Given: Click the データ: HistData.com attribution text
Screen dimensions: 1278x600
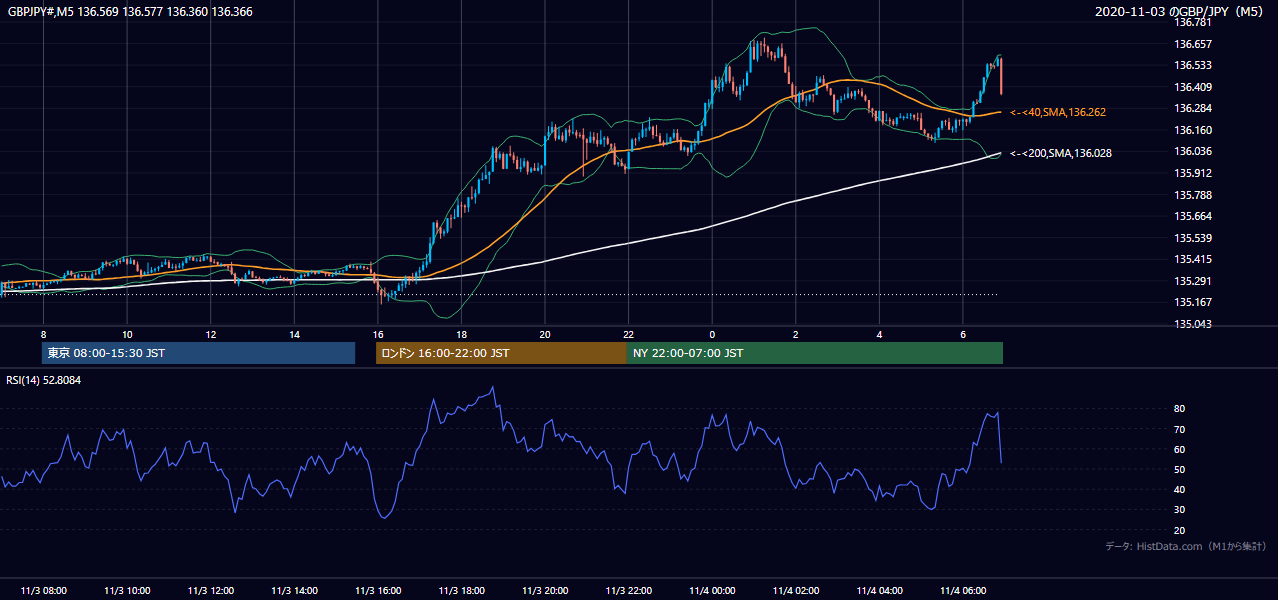Looking at the screenshot, I should (x=1186, y=546).
